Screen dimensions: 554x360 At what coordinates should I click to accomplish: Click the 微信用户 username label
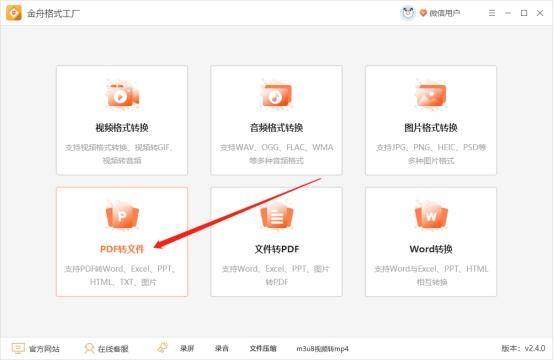(445, 13)
